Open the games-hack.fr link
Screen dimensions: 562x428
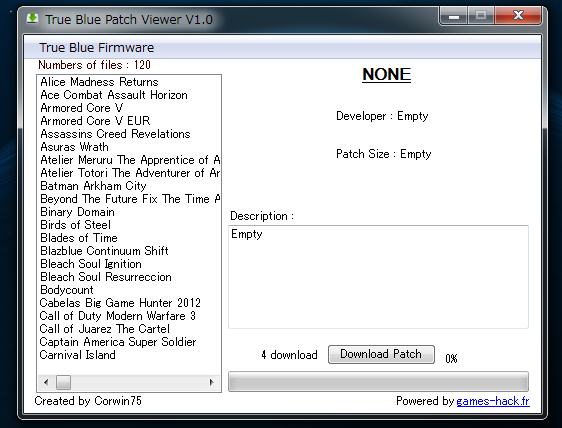[x=493, y=401]
